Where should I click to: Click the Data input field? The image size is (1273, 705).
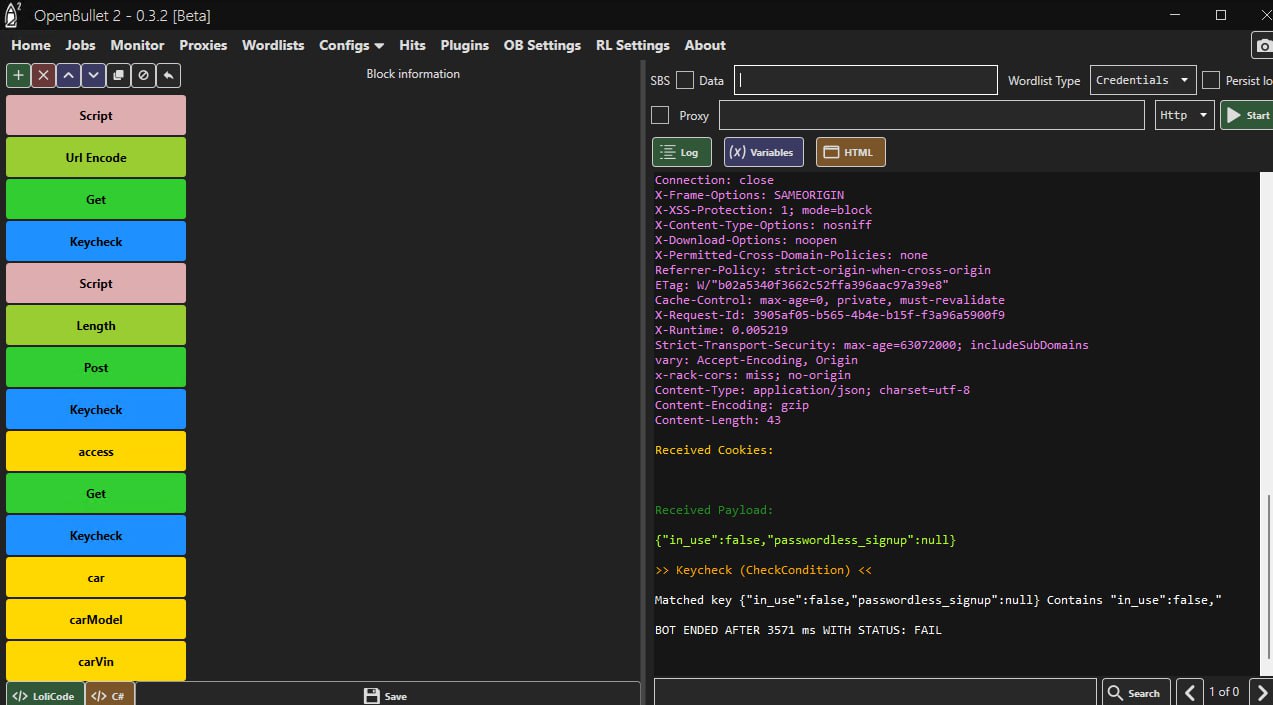(x=866, y=80)
